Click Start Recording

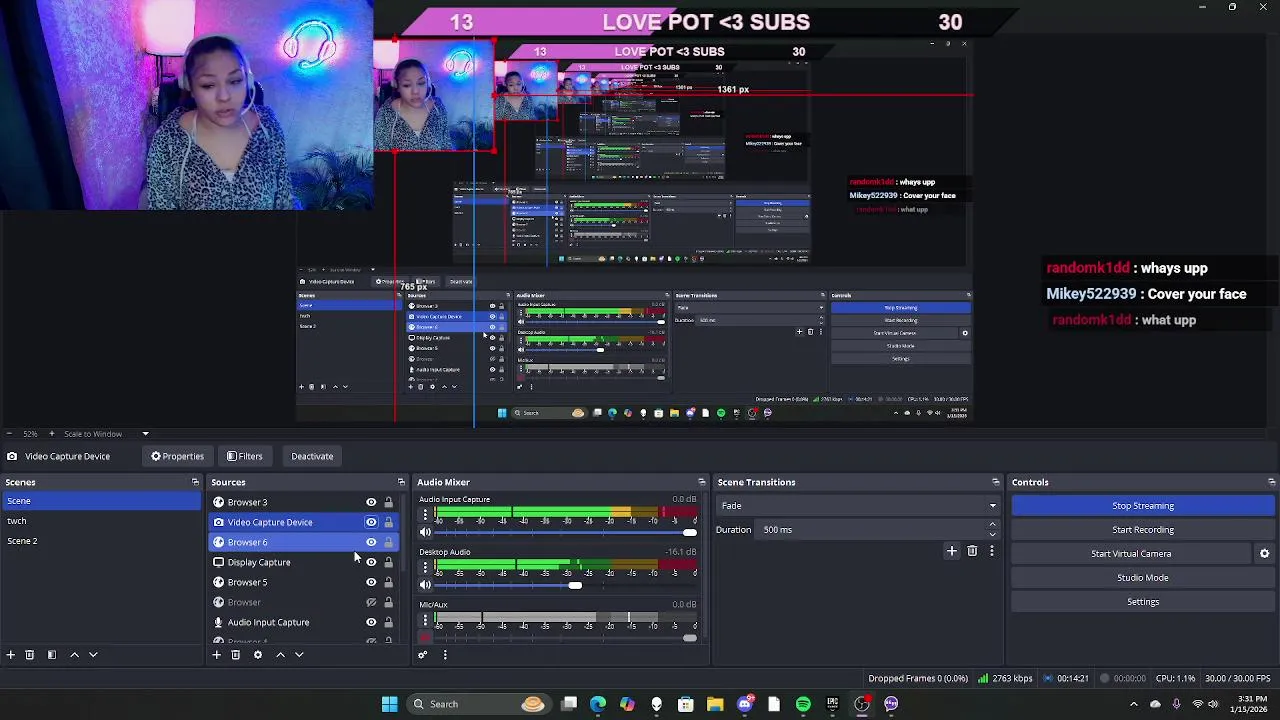pyautogui.click(x=1143, y=530)
